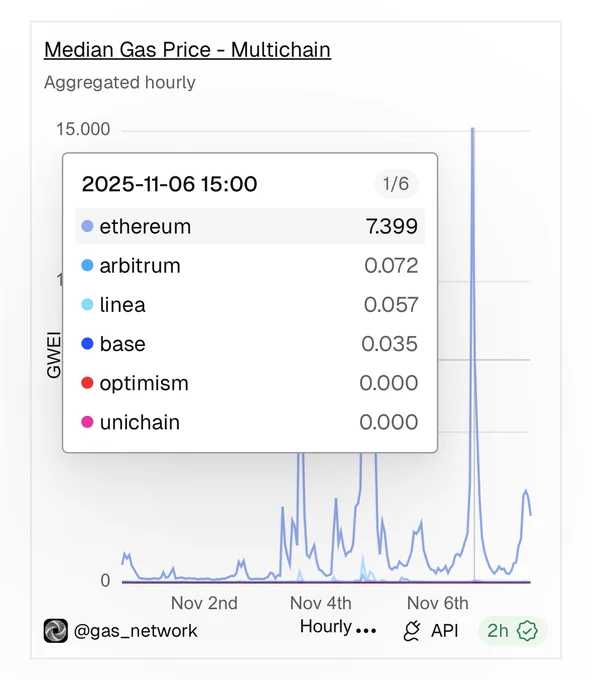
Task: Click the 1/6 series counter badge
Action: coord(396,184)
